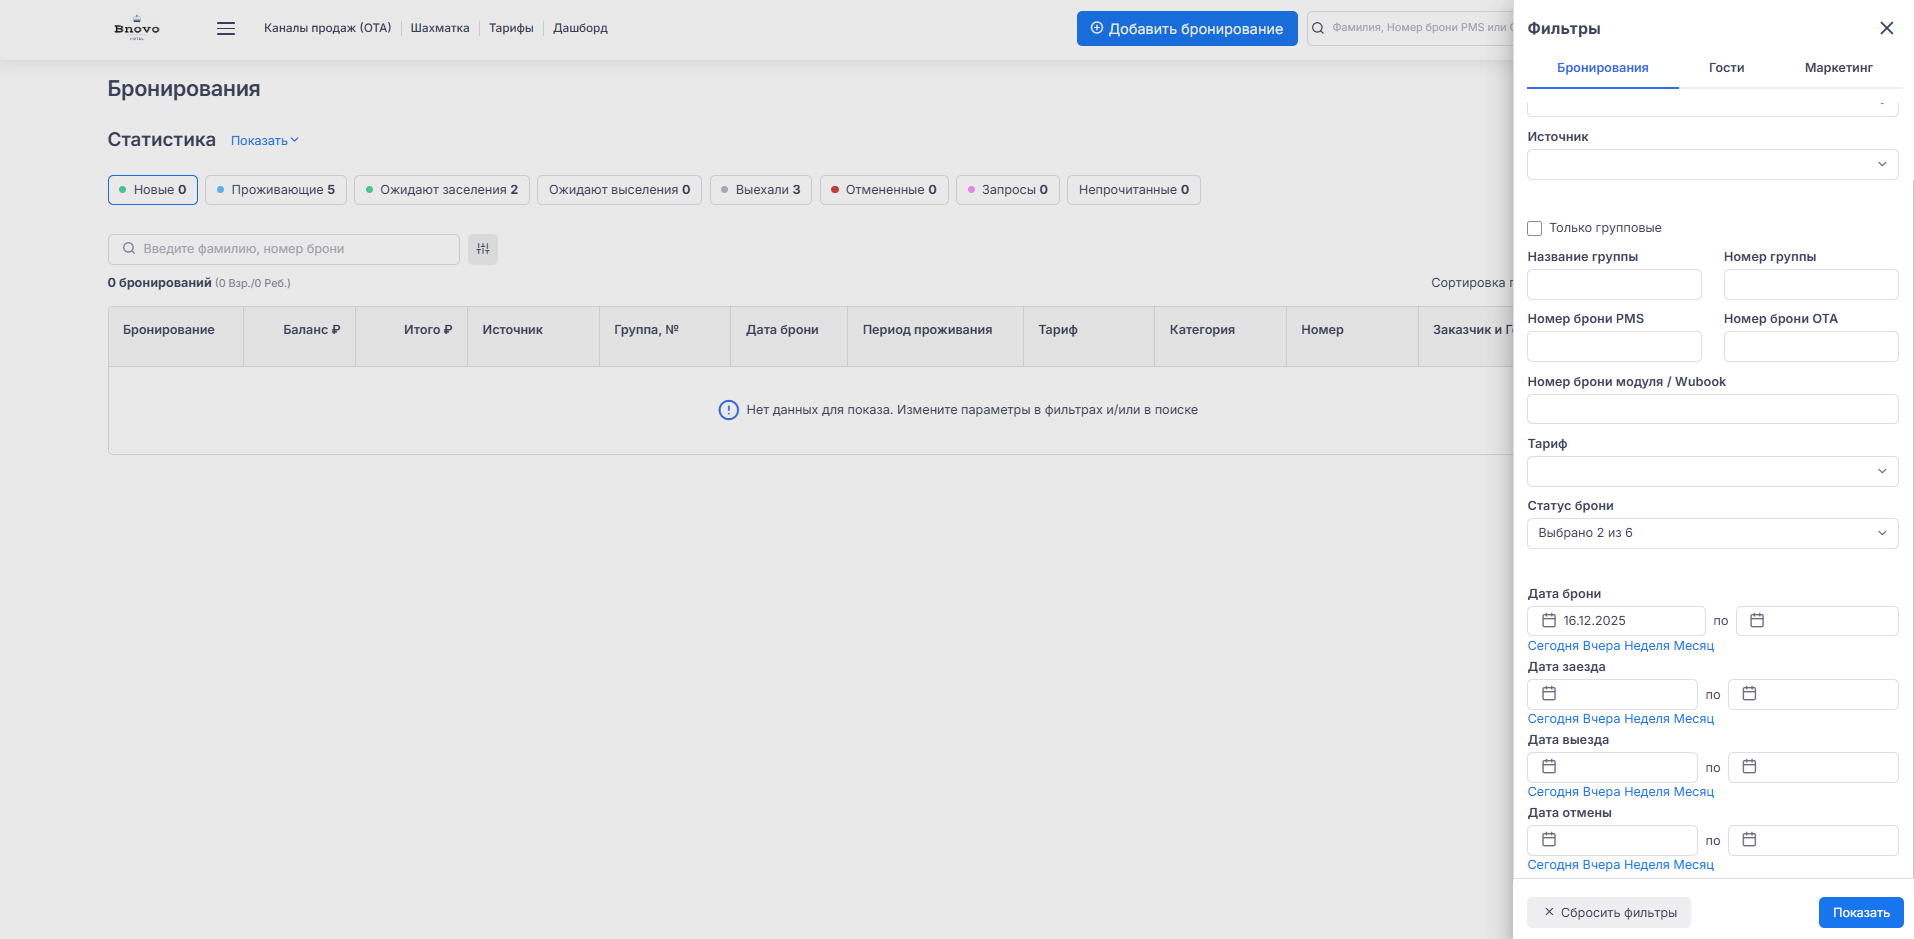Close the Фильтры panel with X
The width and height of the screenshot is (1914, 939).
click(x=1886, y=28)
